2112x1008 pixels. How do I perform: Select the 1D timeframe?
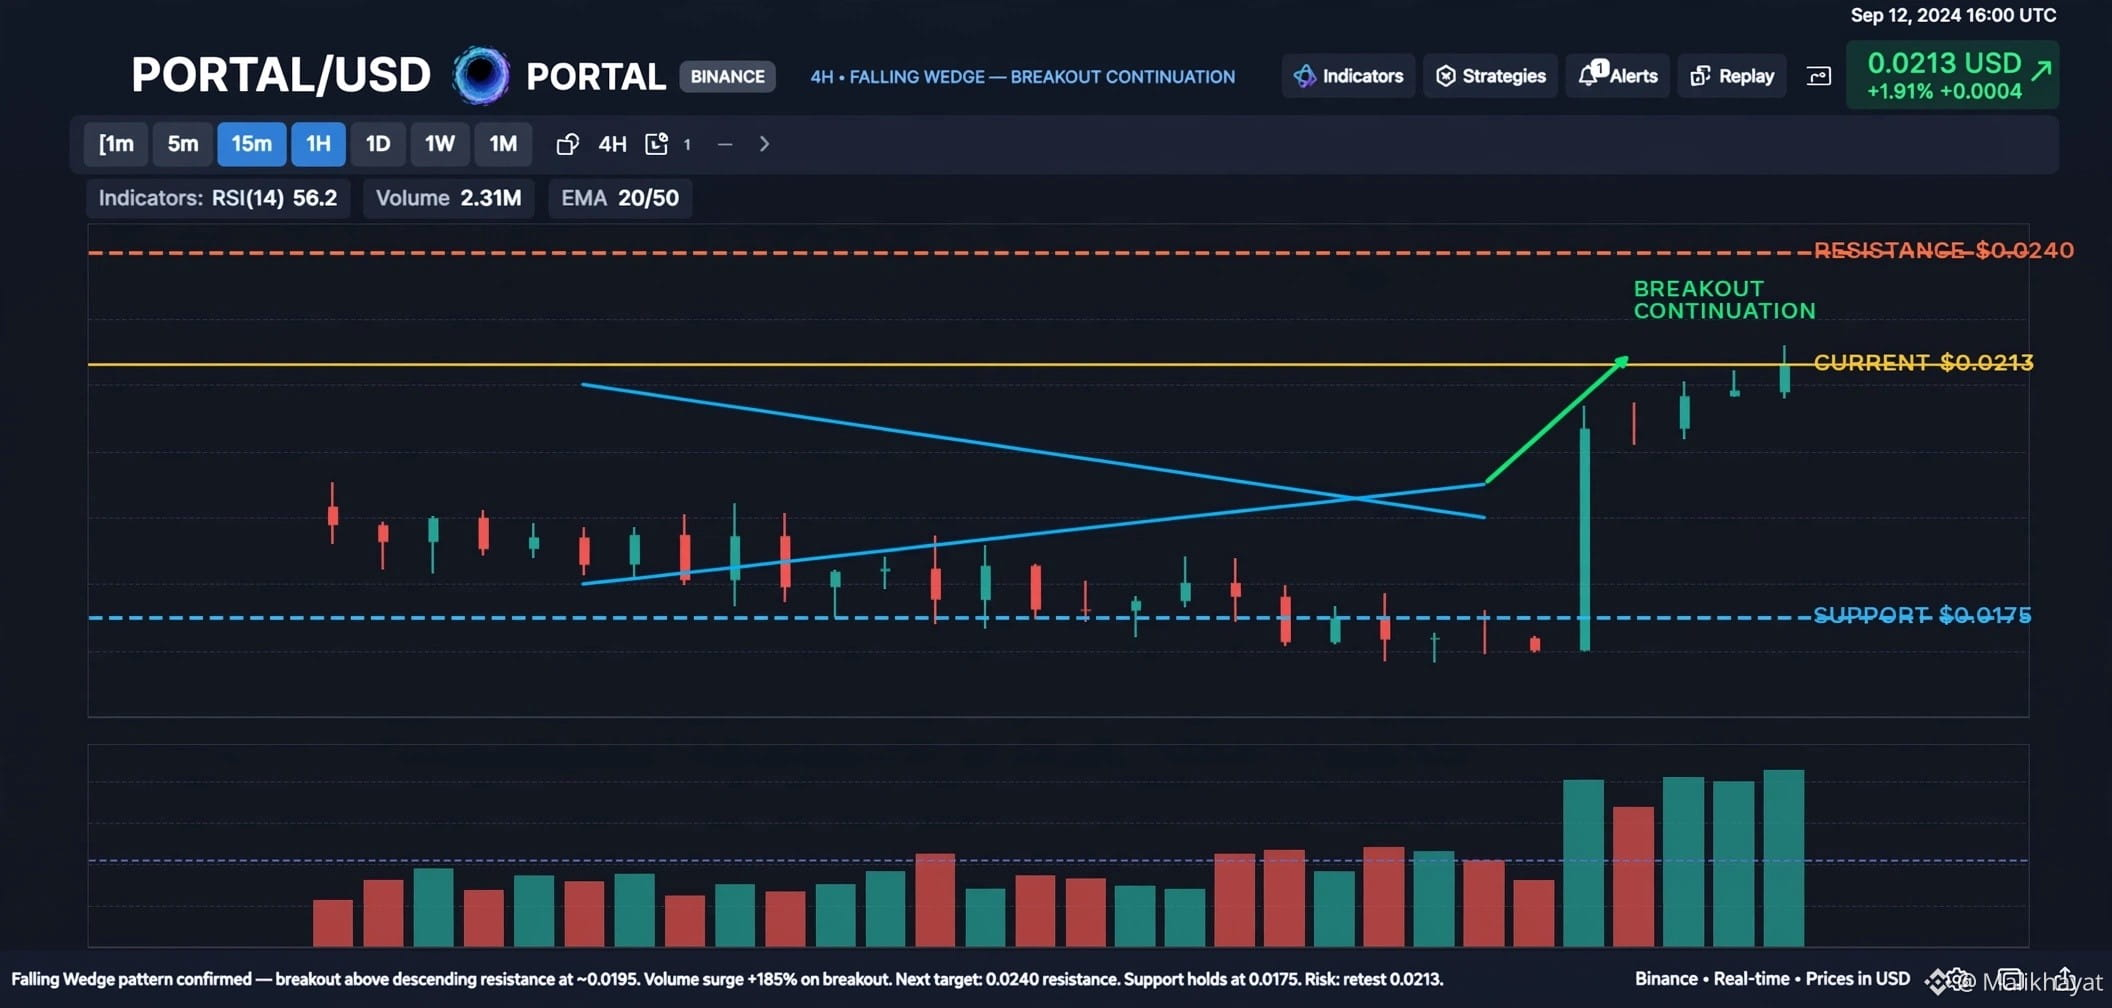coord(378,144)
